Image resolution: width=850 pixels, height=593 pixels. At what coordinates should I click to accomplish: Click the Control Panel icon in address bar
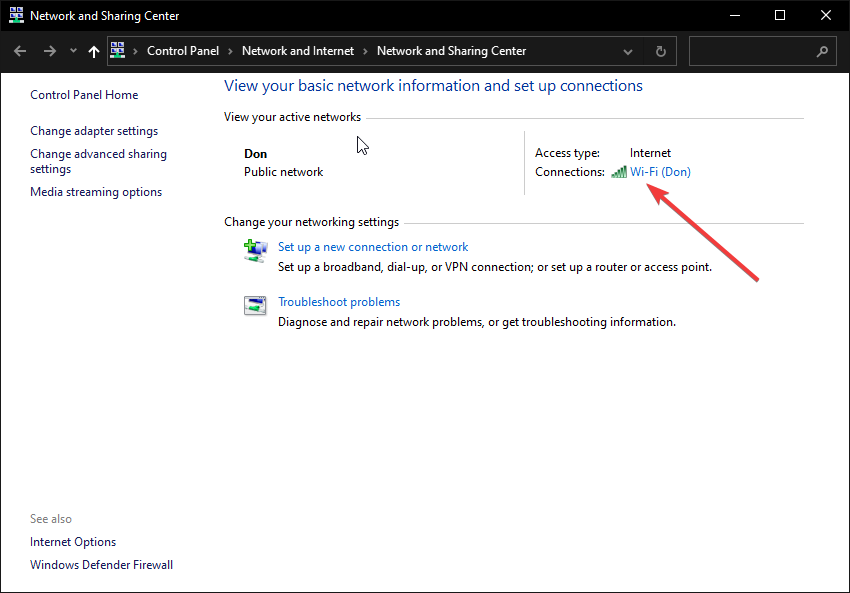(x=118, y=50)
